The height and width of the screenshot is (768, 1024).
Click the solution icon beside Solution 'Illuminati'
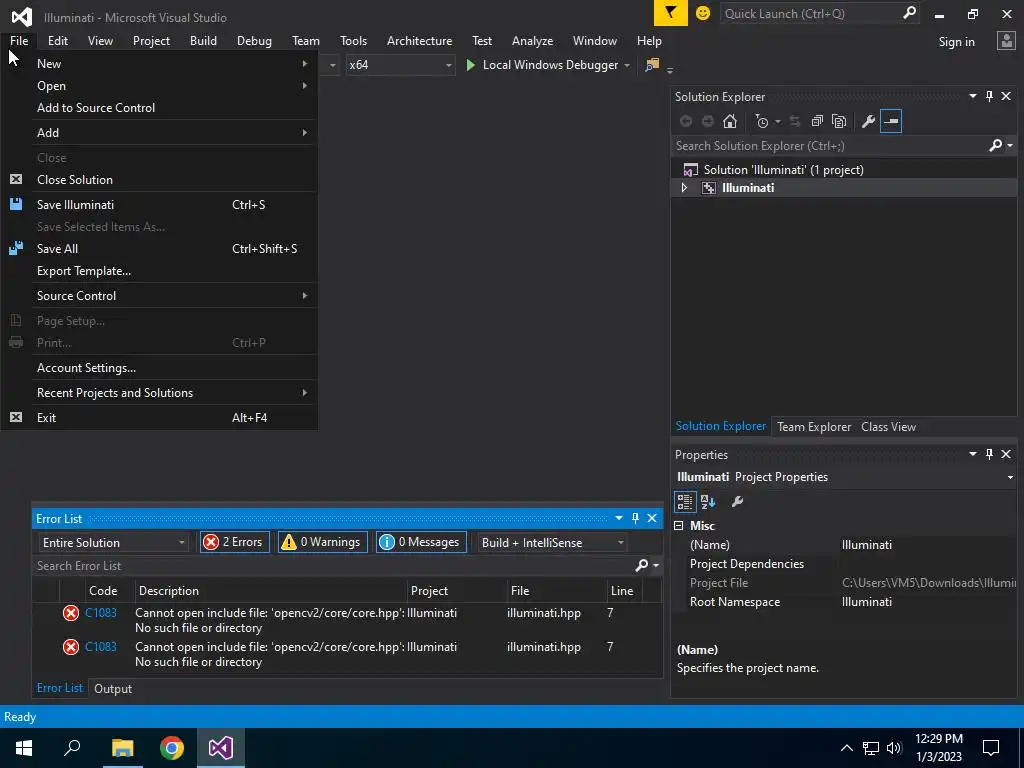pos(690,170)
